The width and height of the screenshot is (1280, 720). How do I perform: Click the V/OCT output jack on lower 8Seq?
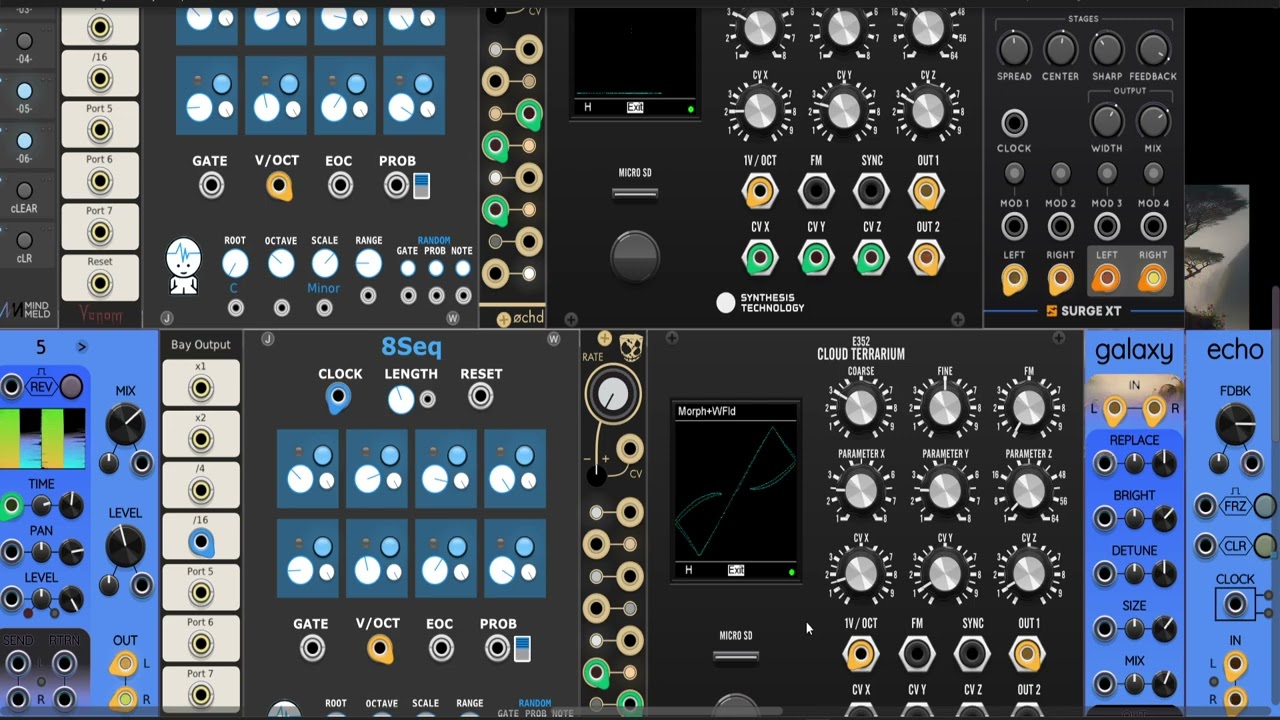tap(379, 649)
